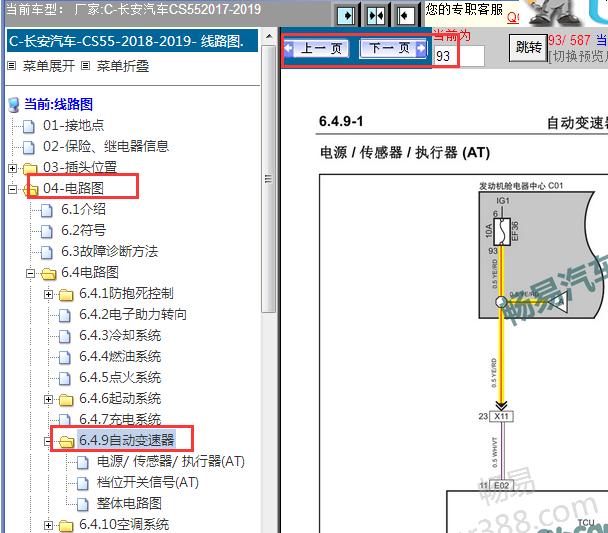Collapse all menus with 菜单折叠
The height and width of the screenshot is (533, 608).
tap(123, 66)
